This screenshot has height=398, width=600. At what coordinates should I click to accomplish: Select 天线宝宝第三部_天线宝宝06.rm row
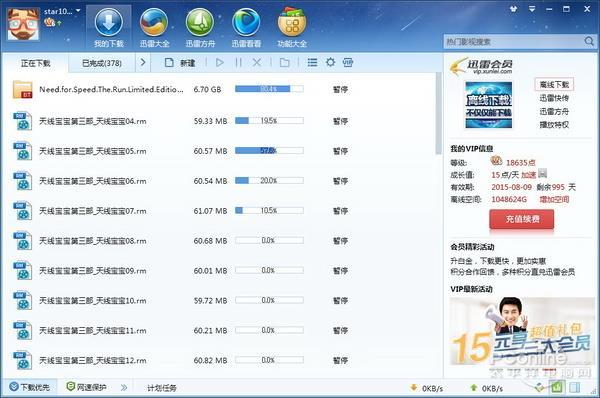click(218, 181)
